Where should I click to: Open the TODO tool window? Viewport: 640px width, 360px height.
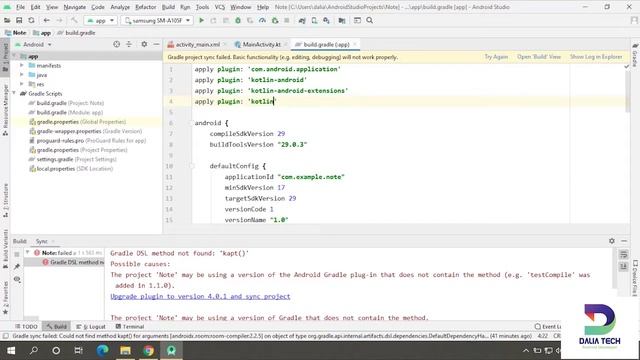pyautogui.click(x=26, y=327)
